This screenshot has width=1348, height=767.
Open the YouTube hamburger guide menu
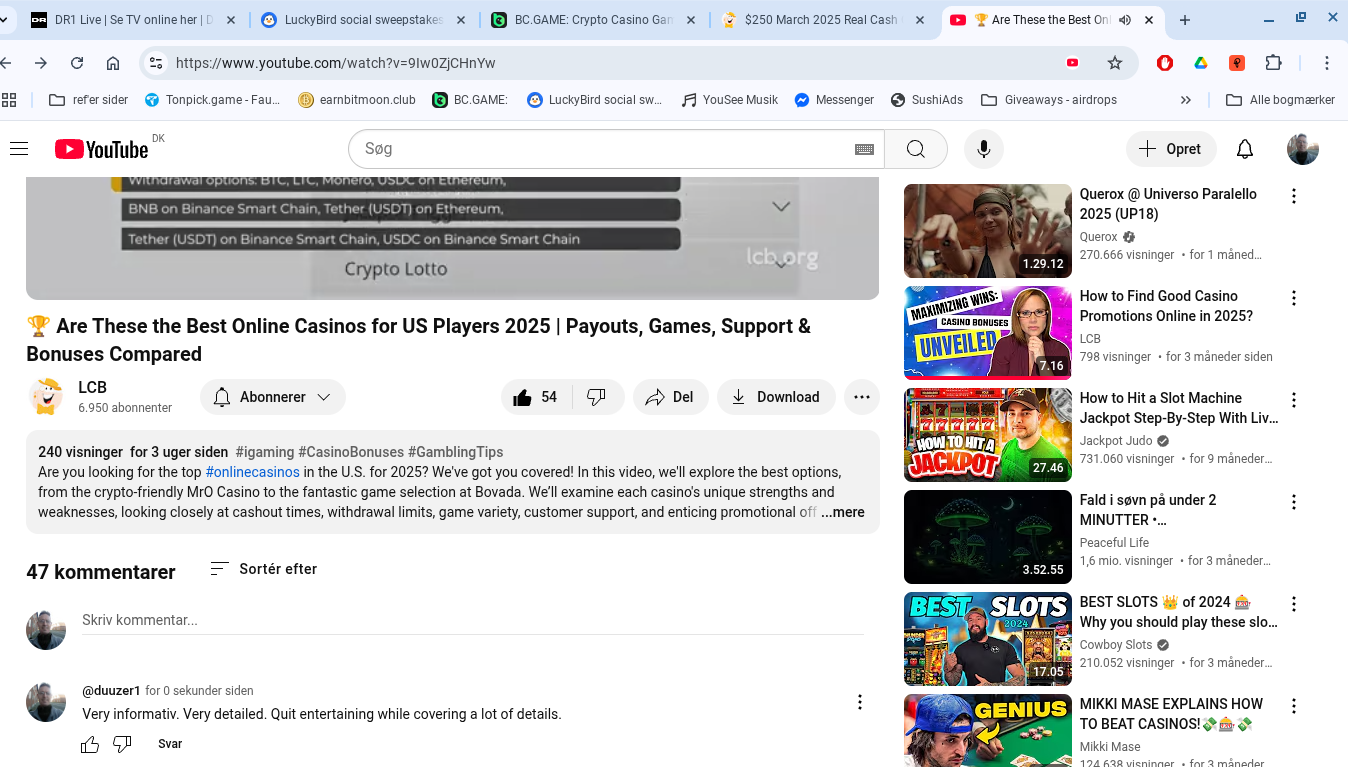[19, 149]
